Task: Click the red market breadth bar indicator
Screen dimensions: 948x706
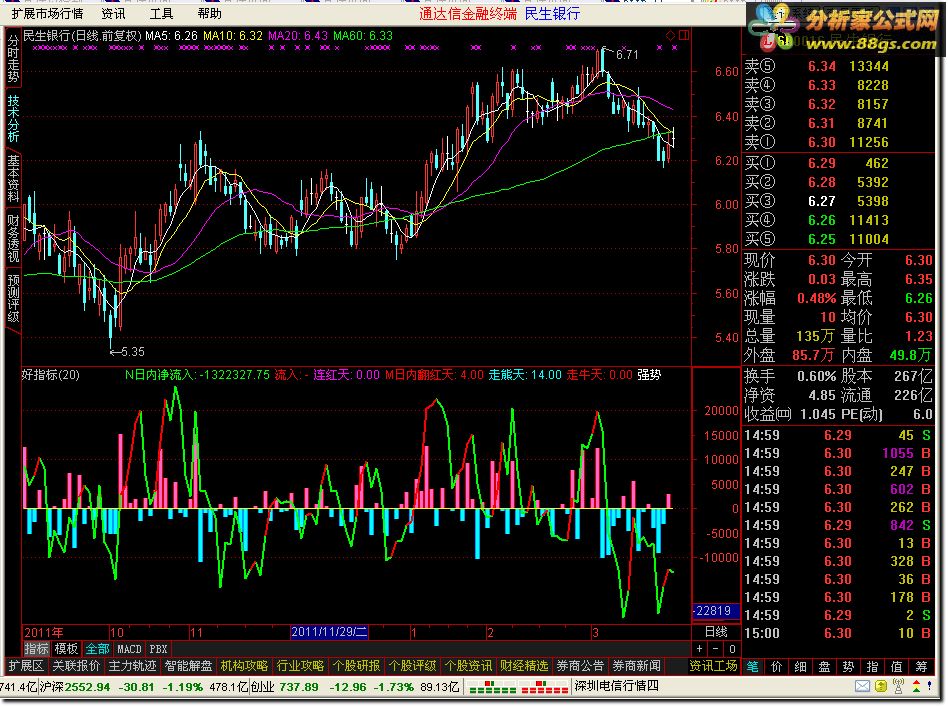Action: pyautogui.click(x=545, y=687)
